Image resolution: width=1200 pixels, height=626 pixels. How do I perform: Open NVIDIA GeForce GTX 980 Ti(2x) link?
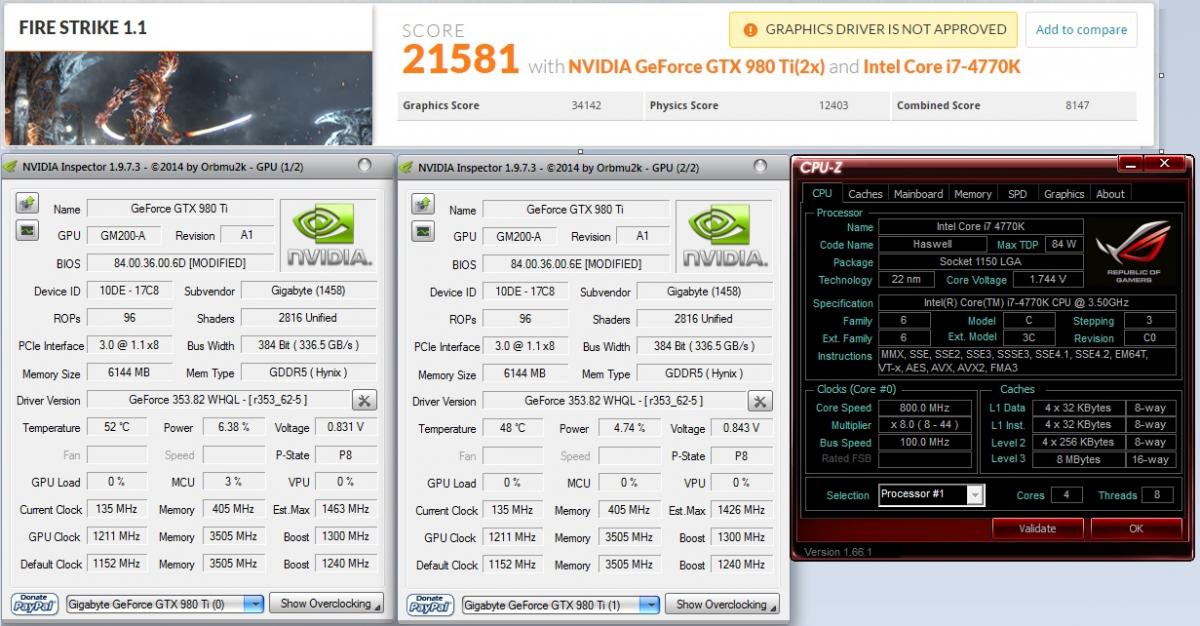[x=696, y=67]
